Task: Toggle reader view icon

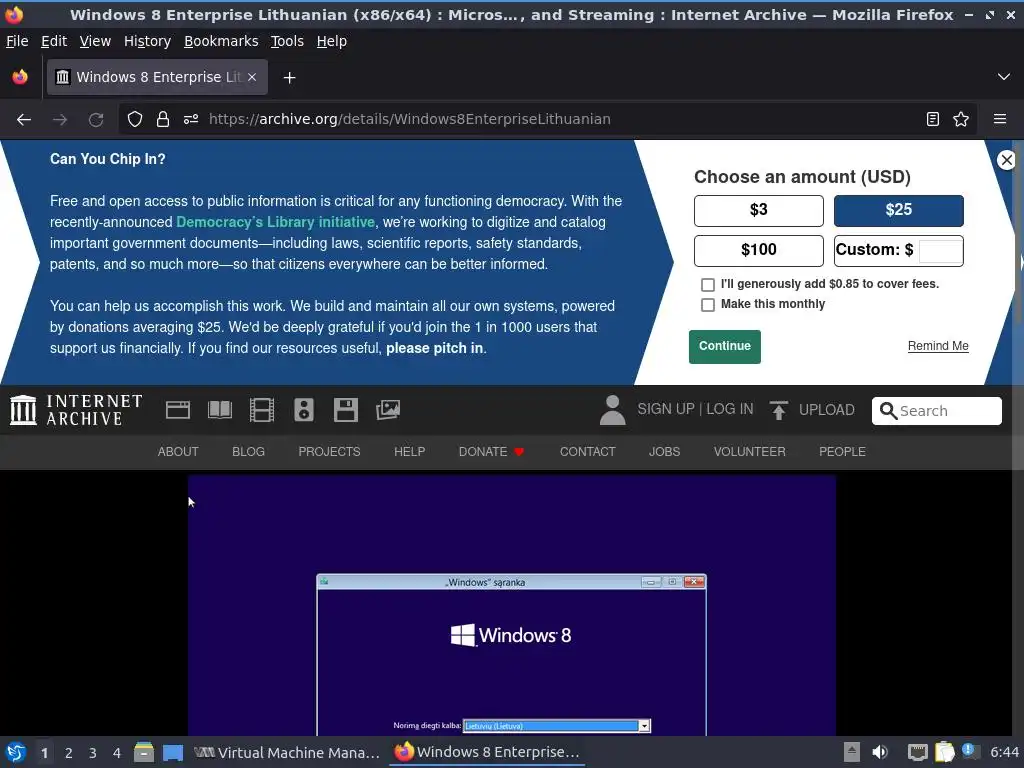Action: (x=933, y=120)
